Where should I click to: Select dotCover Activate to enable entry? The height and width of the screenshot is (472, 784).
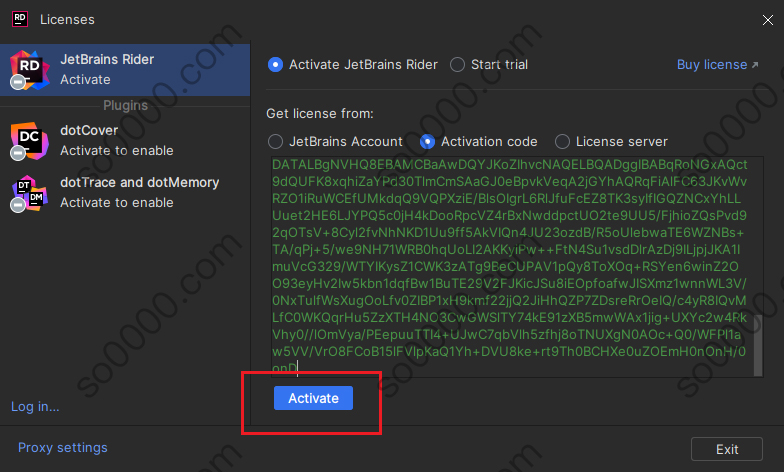pos(125,140)
